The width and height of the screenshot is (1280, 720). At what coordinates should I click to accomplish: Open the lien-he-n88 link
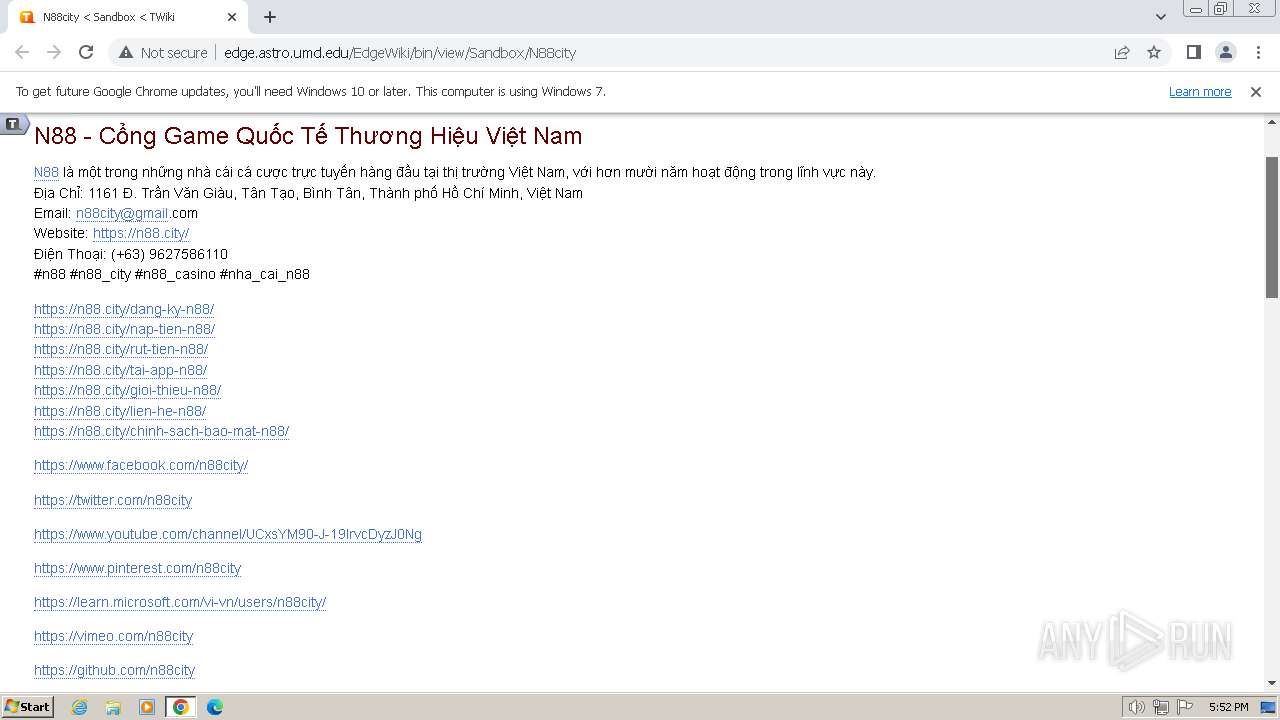[x=120, y=411]
